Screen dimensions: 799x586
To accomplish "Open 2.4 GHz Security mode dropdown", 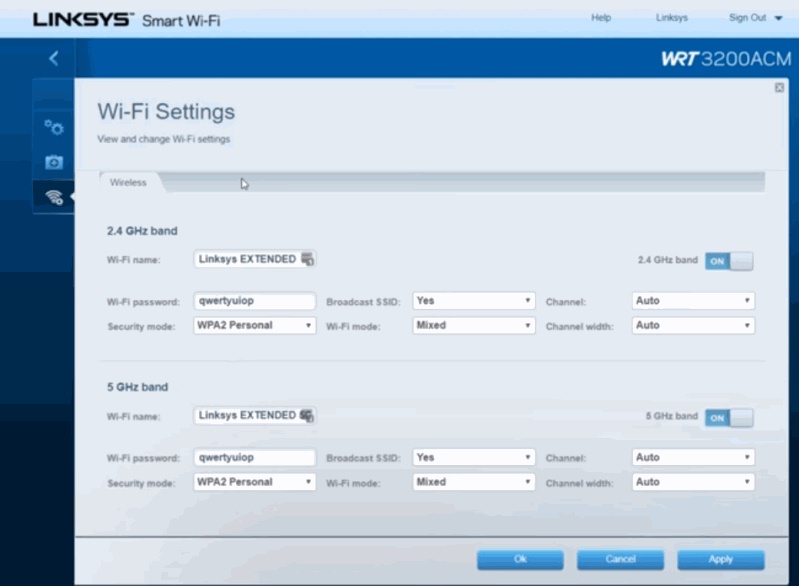I will tap(254, 325).
